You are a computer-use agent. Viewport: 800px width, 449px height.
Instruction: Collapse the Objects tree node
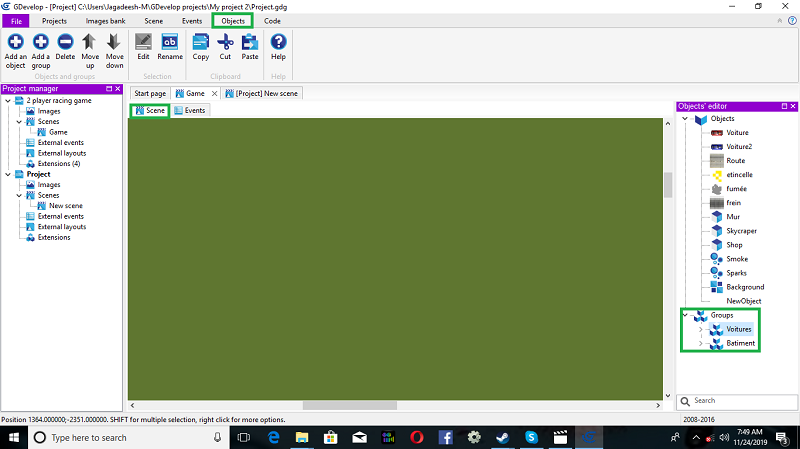(685, 118)
